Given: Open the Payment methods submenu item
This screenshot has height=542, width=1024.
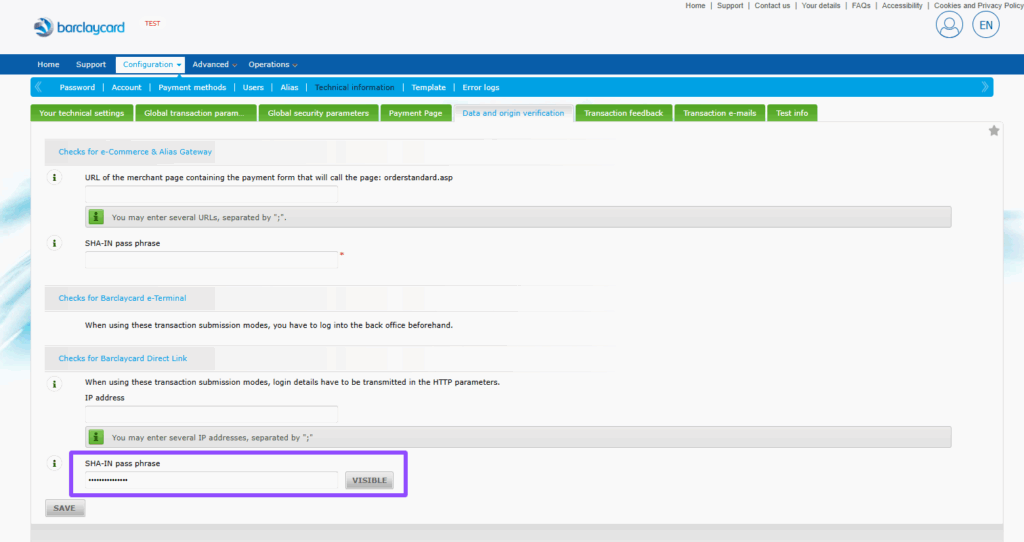Looking at the screenshot, I should [192, 88].
